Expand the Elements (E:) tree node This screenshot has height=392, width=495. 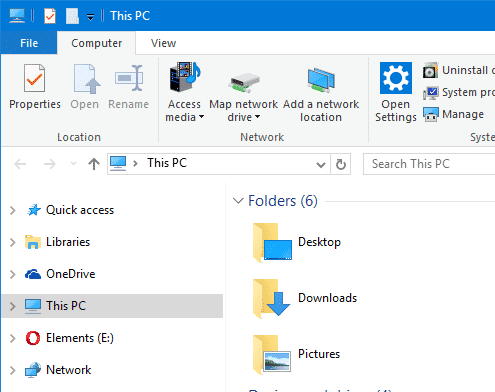pyautogui.click(x=13, y=338)
